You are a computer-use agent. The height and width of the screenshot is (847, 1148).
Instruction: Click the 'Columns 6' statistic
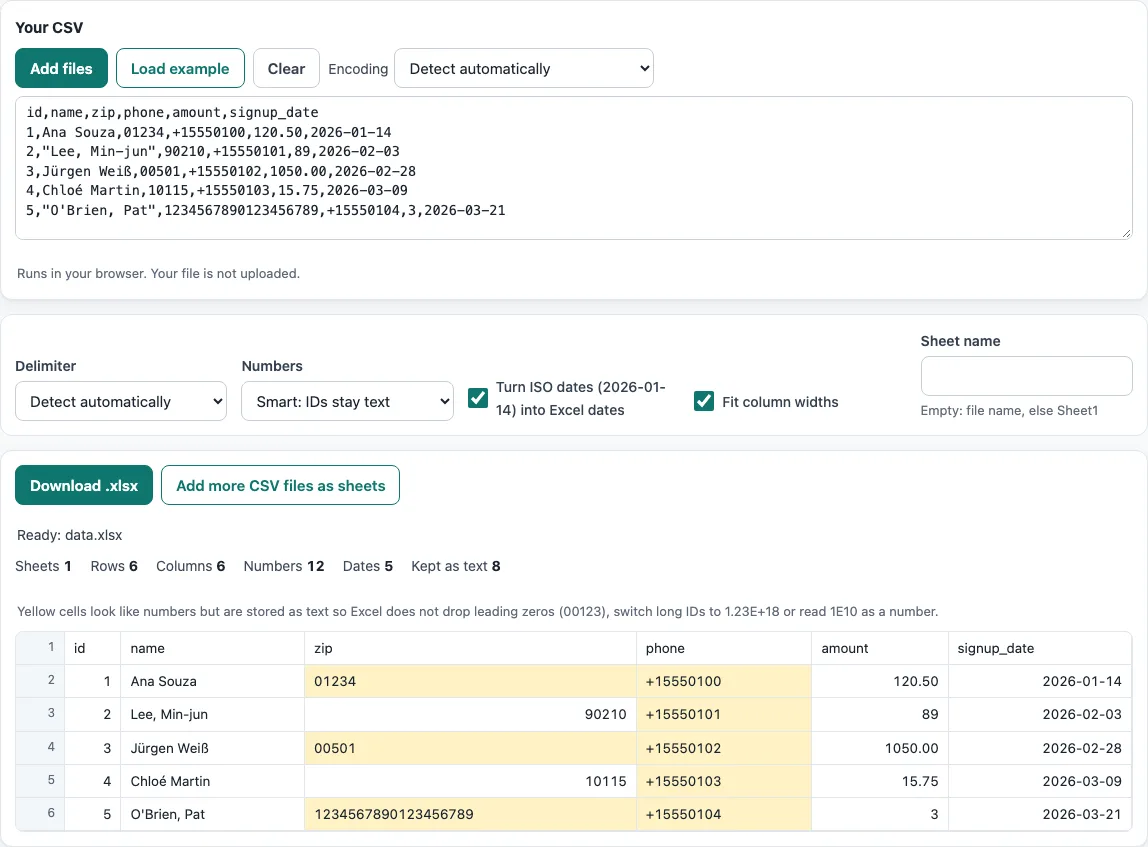tap(190, 566)
